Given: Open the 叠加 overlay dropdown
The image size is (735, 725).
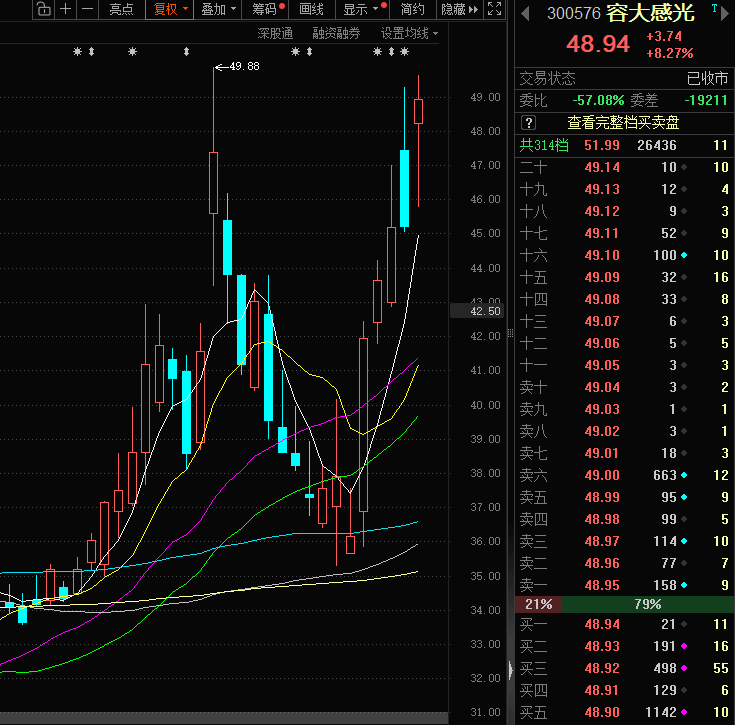Looking at the screenshot, I should click(218, 9).
